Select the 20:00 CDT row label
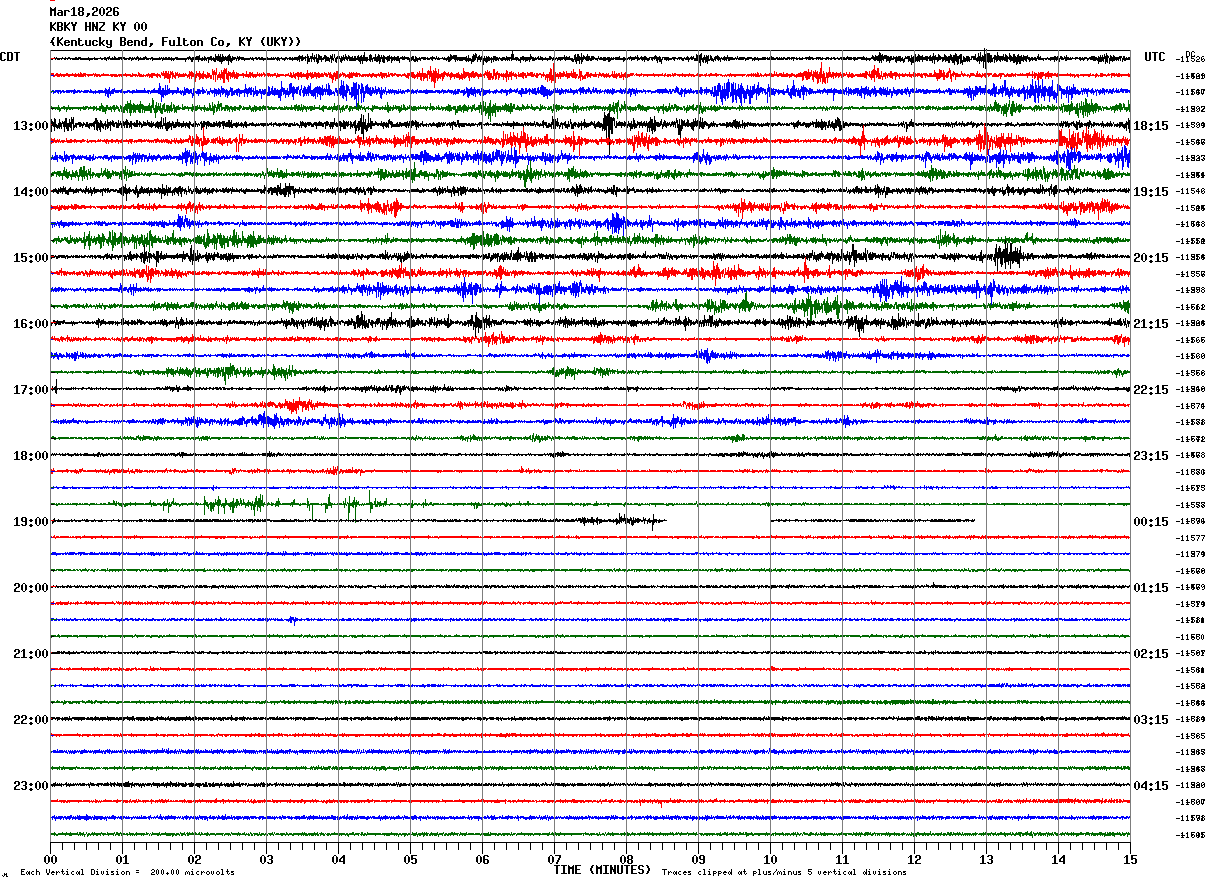The height and width of the screenshot is (886, 1210). 31,587
